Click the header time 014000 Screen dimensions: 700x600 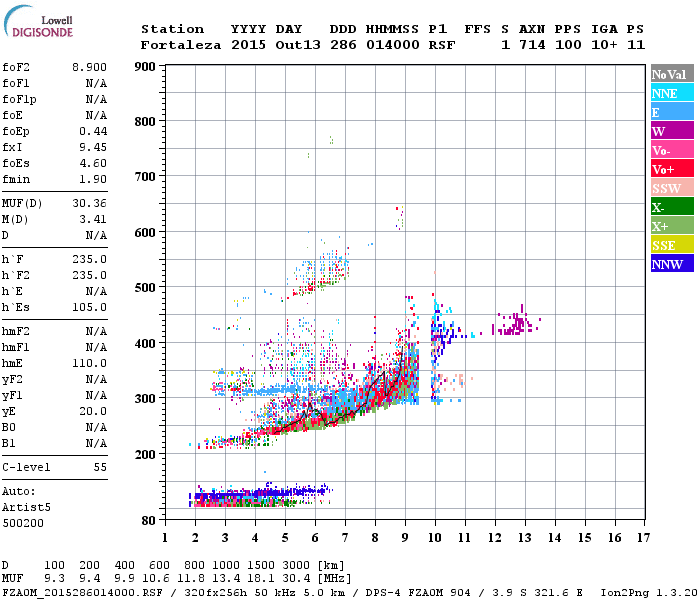click(x=393, y=45)
